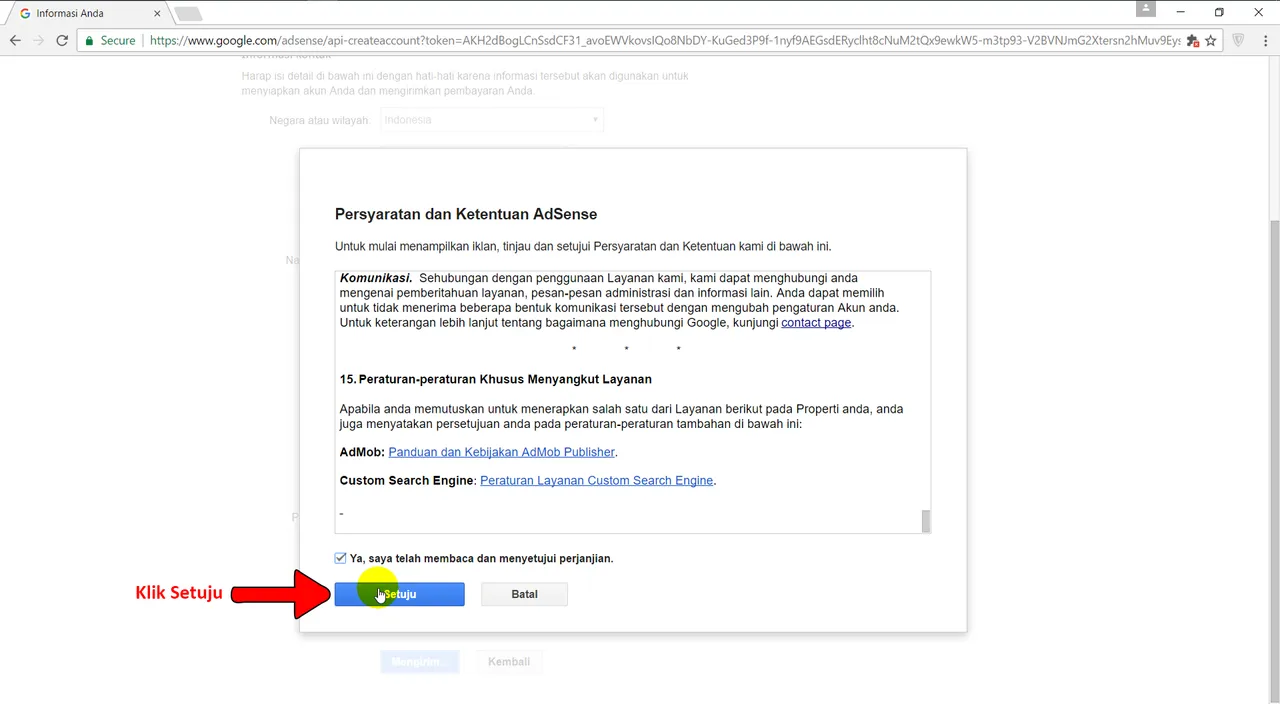The height and width of the screenshot is (704, 1280).
Task: Click the terms text box scrollbar thumb
Action: [x=926, y=520]
